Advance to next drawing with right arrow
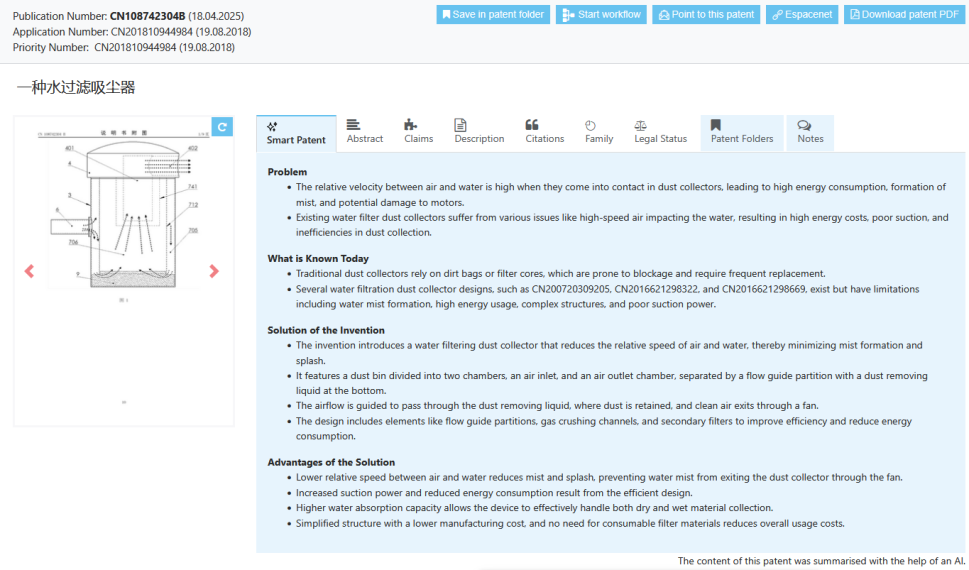This screenshot has height=570, width=969. click(213, 271)
